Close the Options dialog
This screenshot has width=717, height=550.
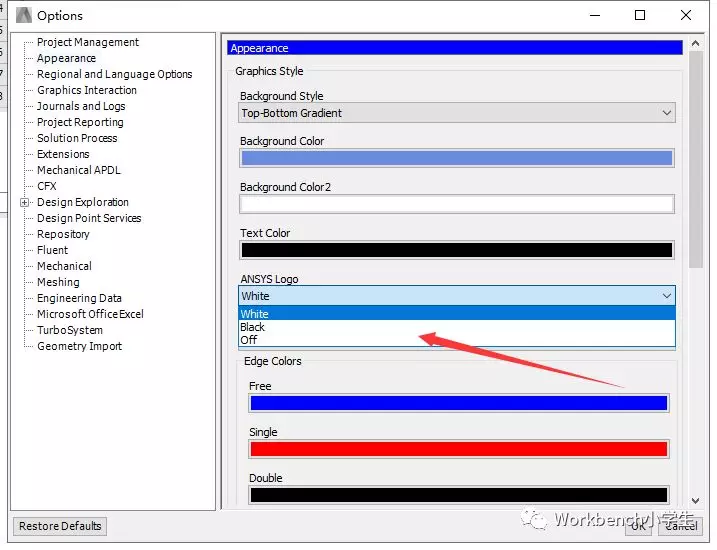click(685, 15)
